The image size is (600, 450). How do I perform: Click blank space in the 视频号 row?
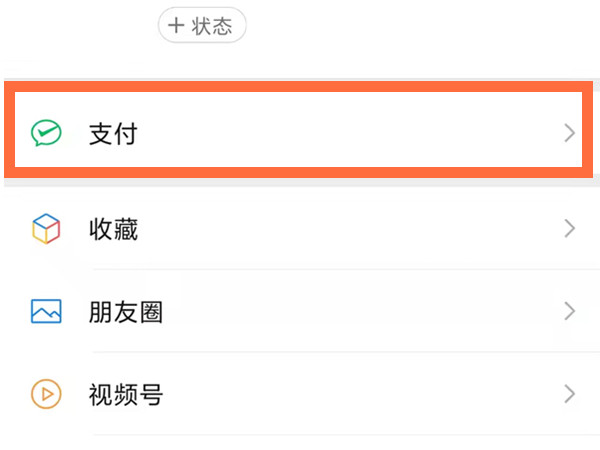click(x=350, y=394)
